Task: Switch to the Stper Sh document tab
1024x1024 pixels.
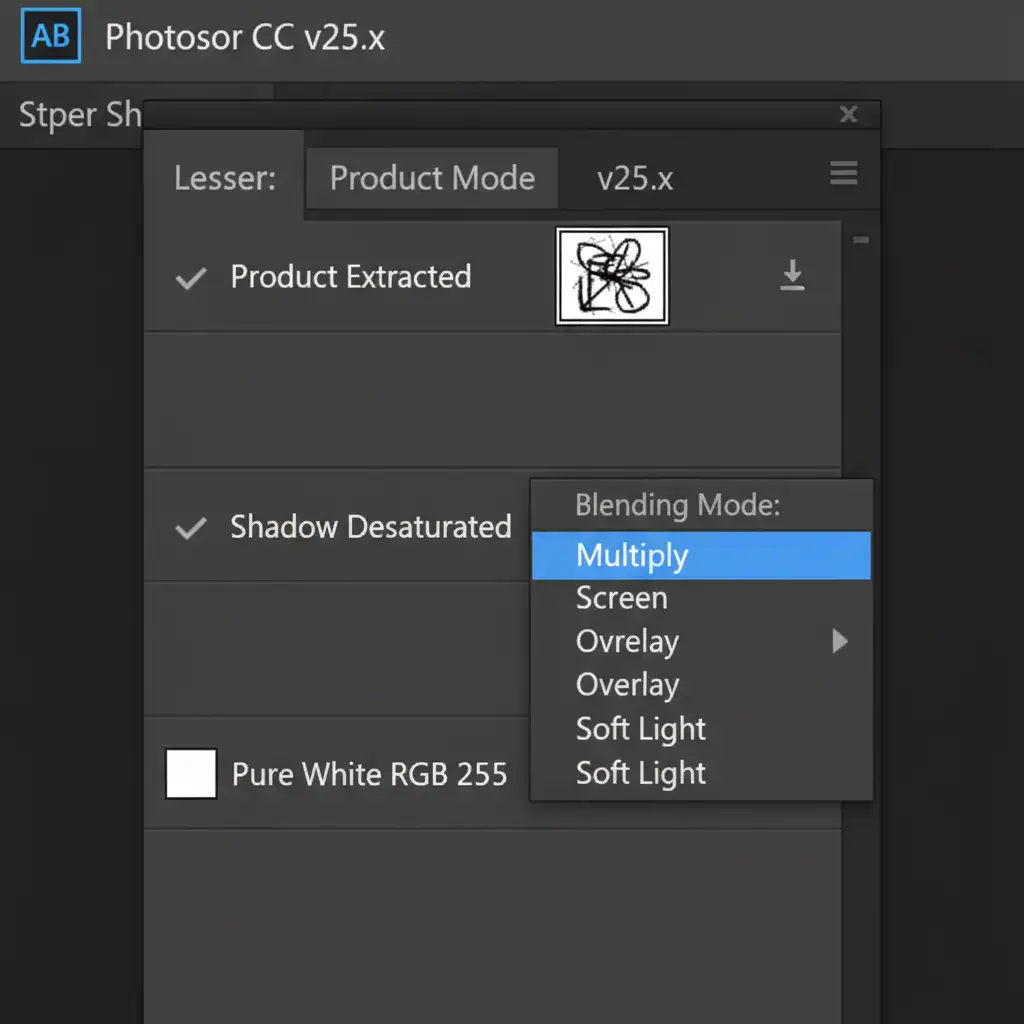Action: click(x=80, y=115)
